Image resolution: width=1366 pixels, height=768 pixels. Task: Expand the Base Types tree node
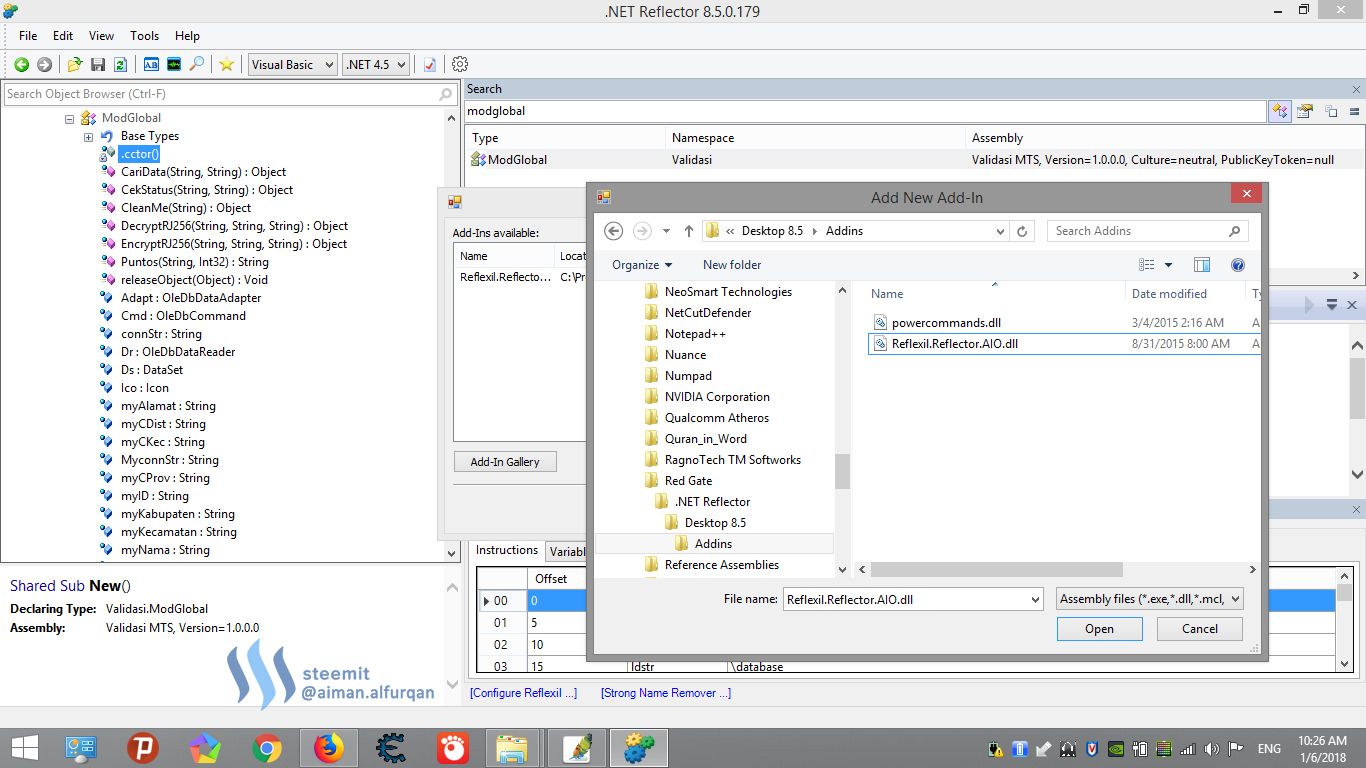tap(88, 136)
